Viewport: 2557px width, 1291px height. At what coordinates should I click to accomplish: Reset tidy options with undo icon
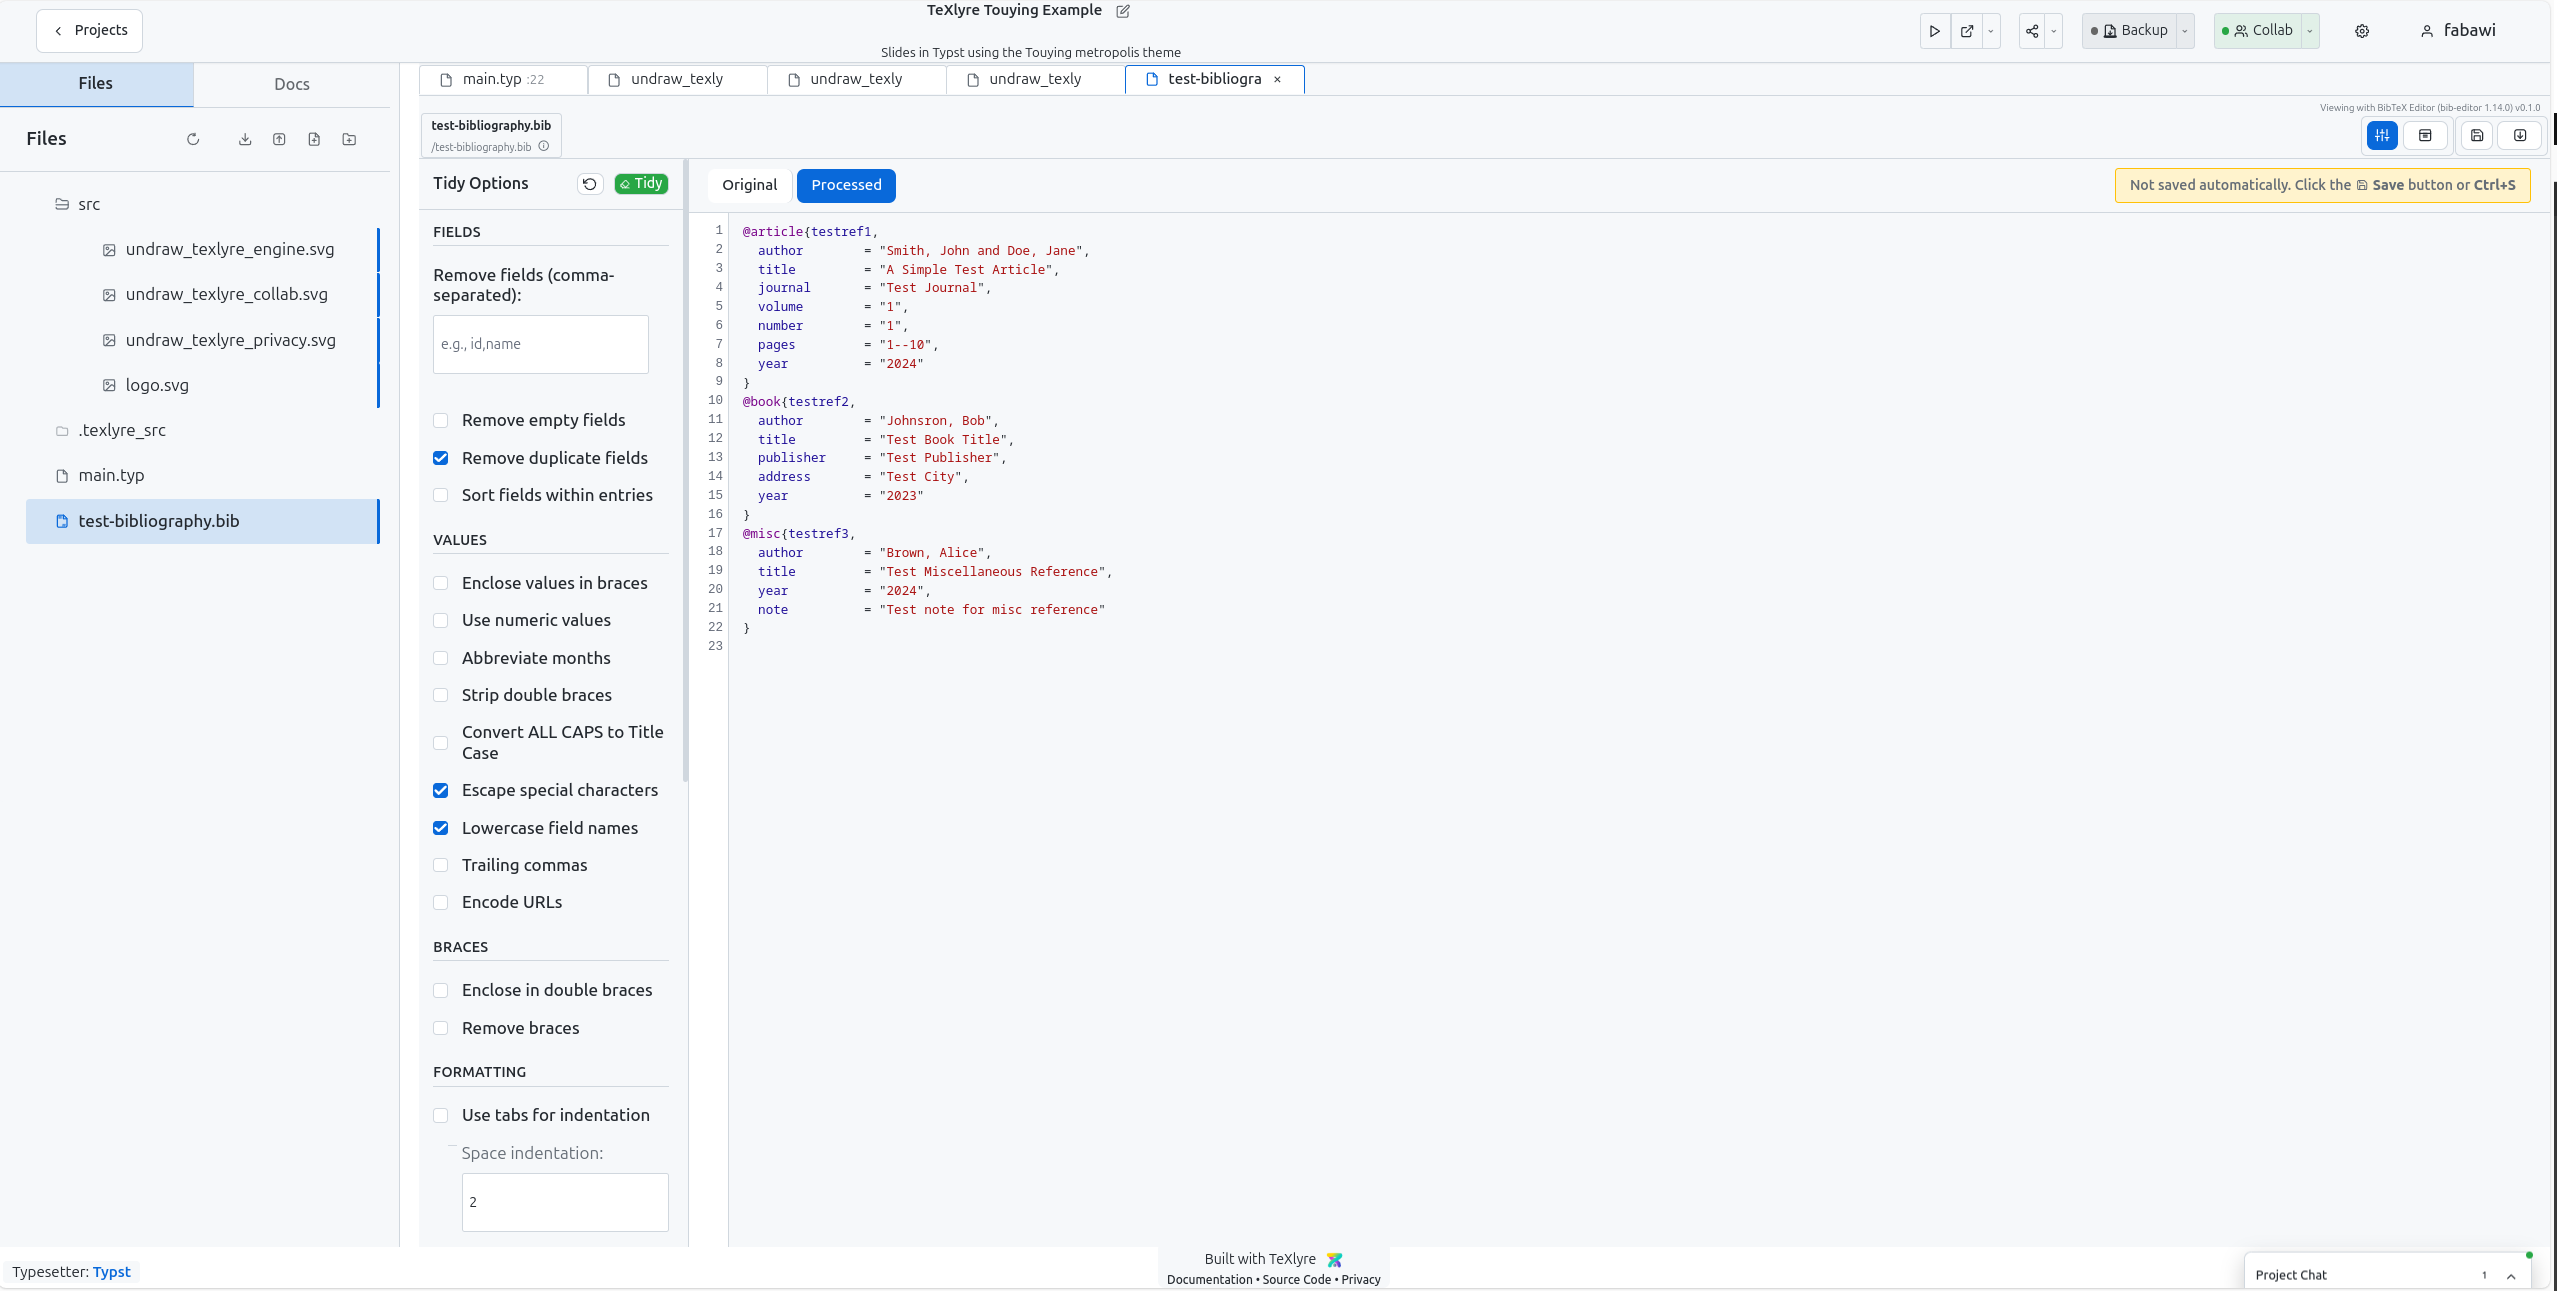[590, 184]
